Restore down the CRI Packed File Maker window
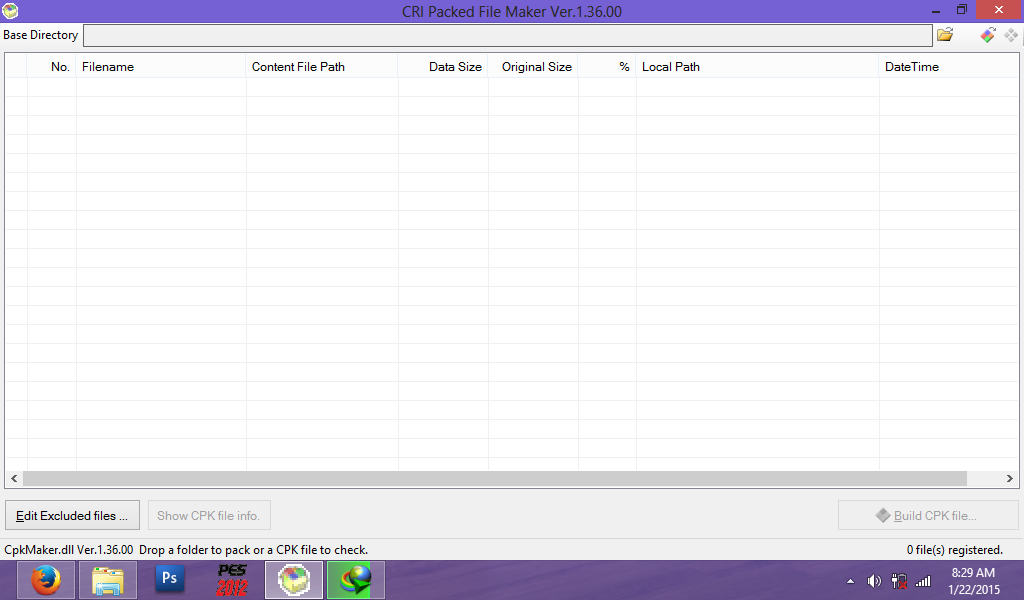 (x=962, y=10)
